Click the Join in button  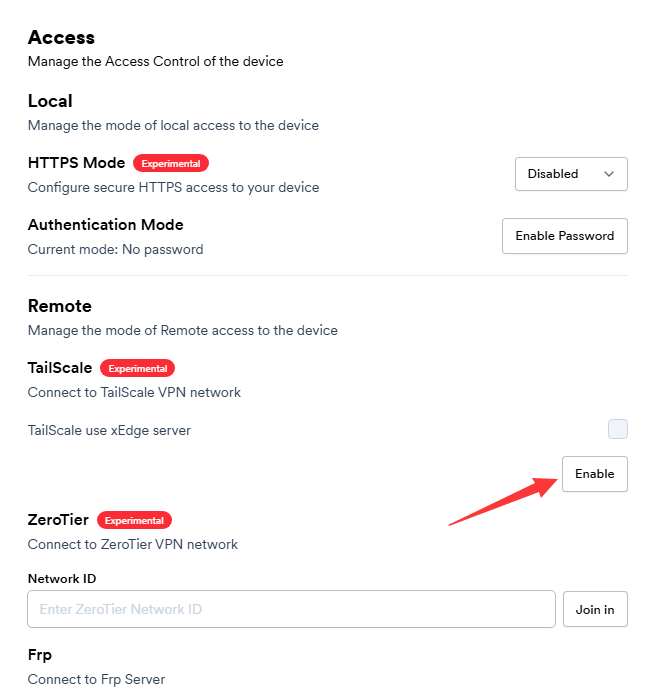point(595,609)
